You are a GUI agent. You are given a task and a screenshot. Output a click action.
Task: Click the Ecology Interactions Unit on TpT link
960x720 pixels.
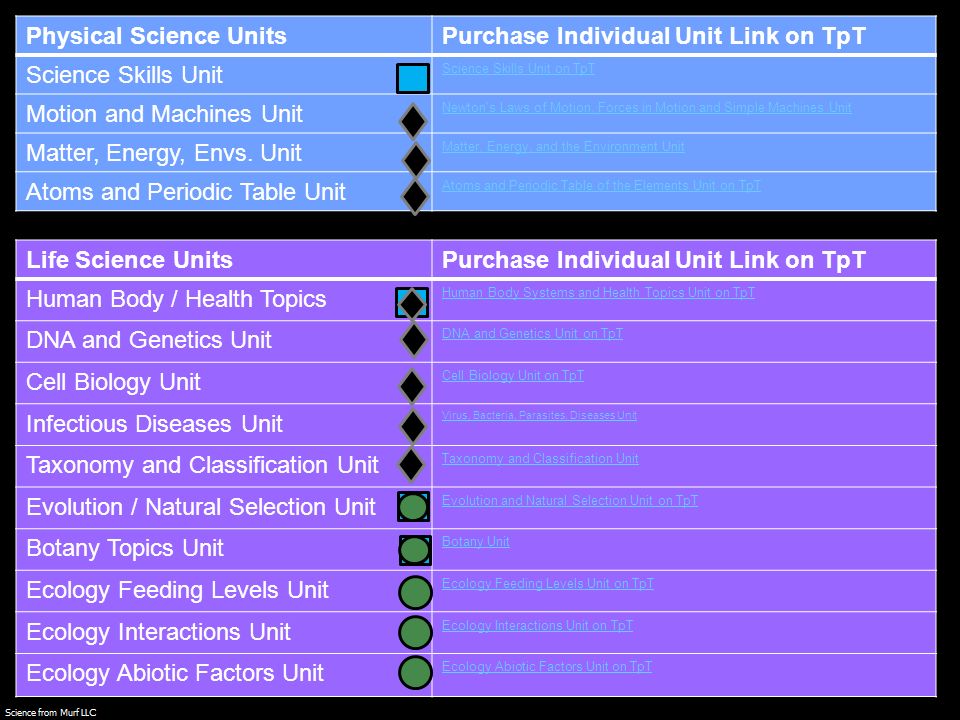point(538,625)
